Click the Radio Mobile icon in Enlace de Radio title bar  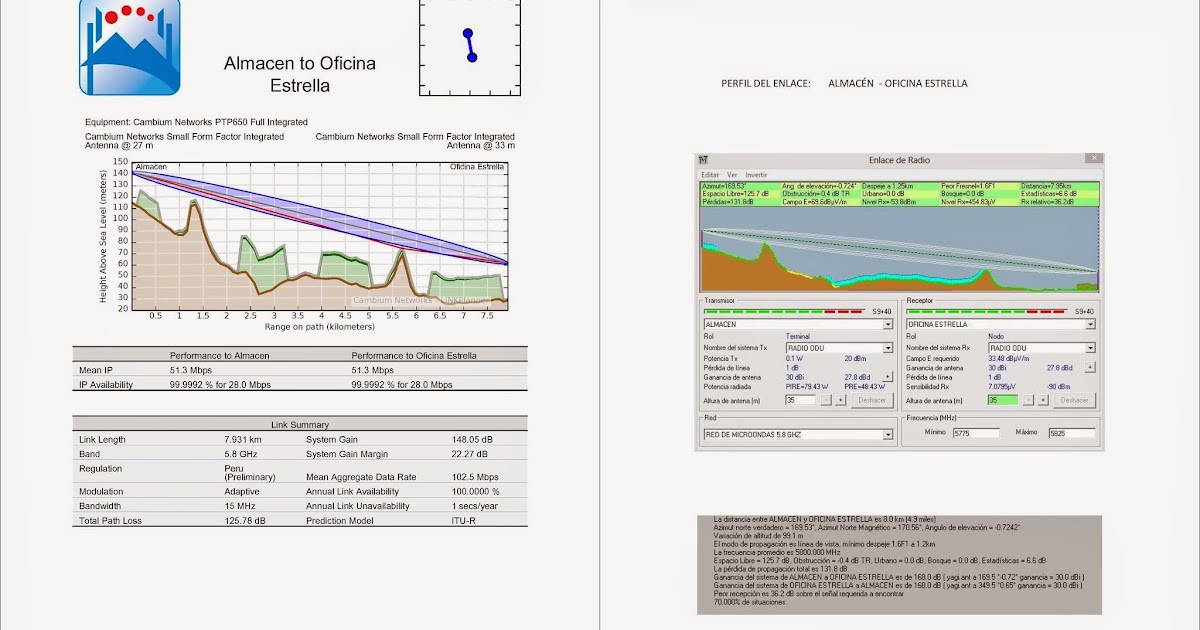(703, 160)
